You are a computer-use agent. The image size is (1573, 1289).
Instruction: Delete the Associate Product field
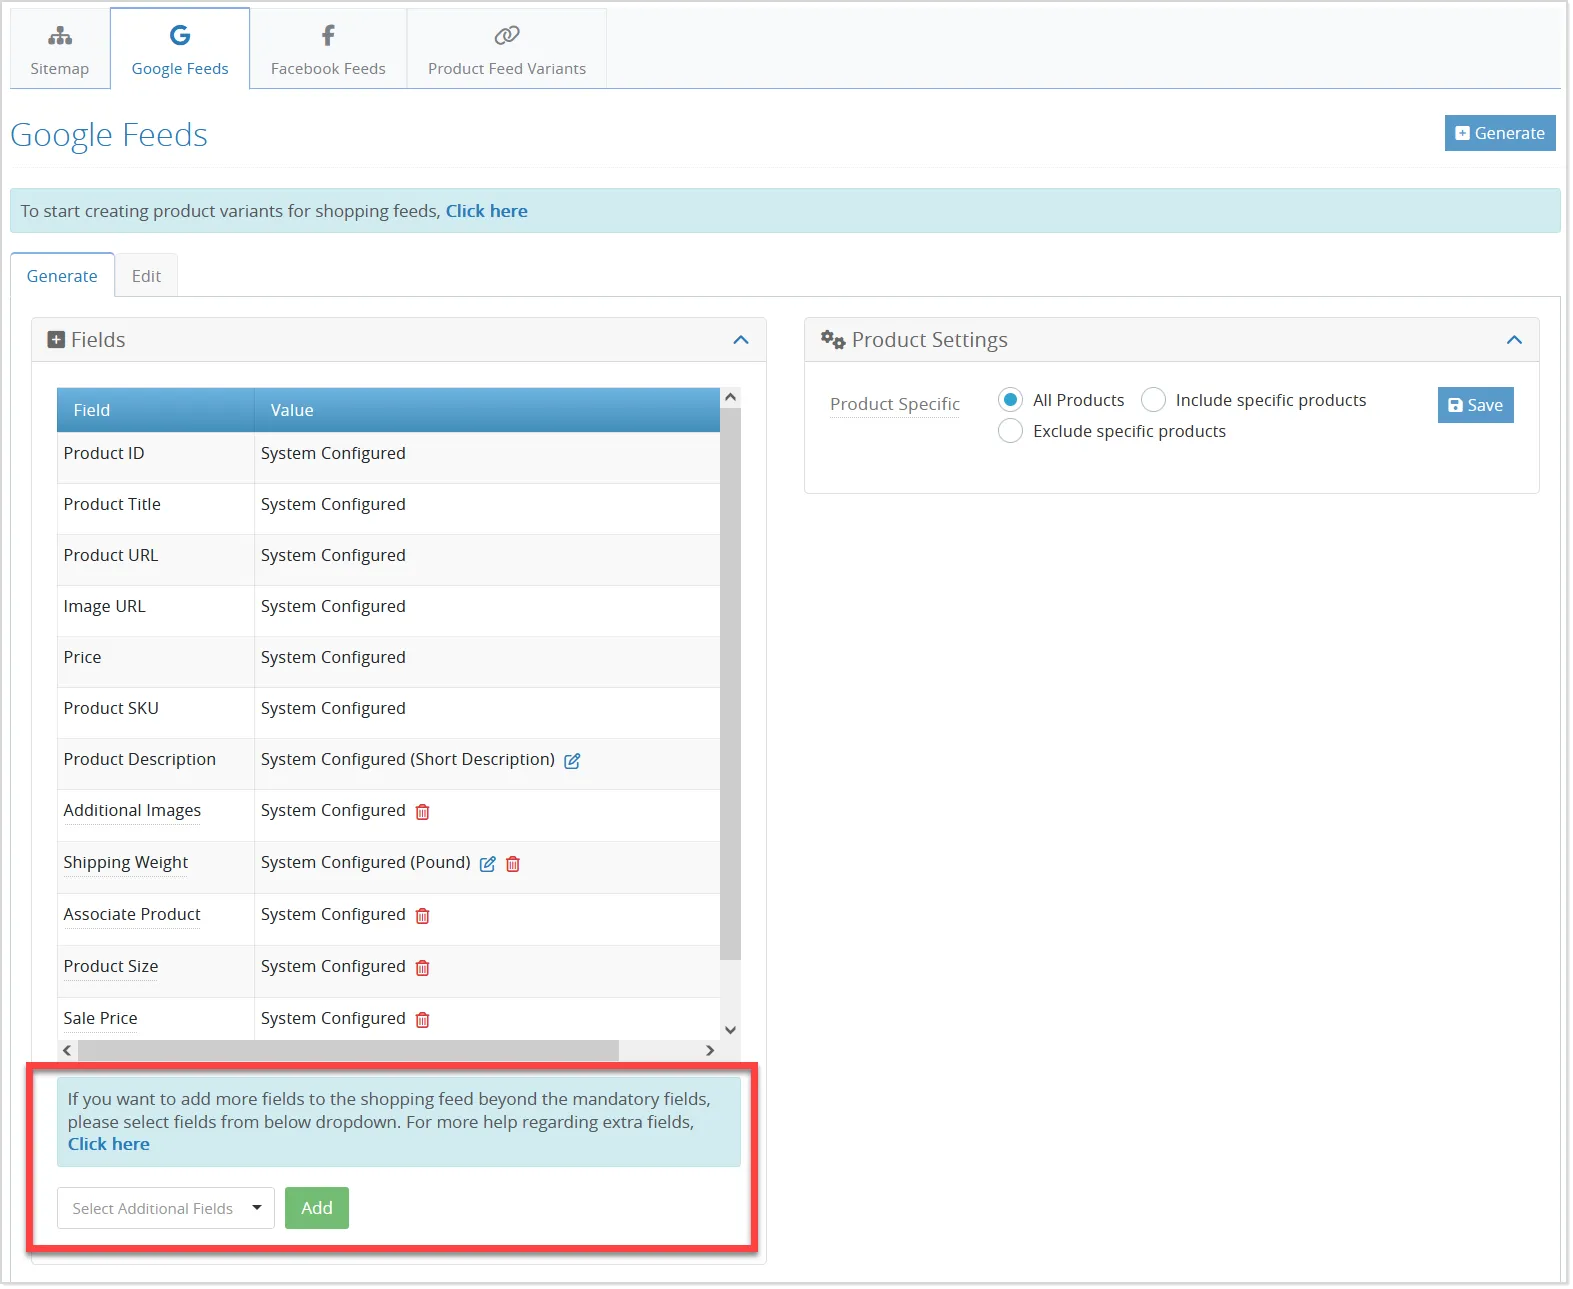423,916
